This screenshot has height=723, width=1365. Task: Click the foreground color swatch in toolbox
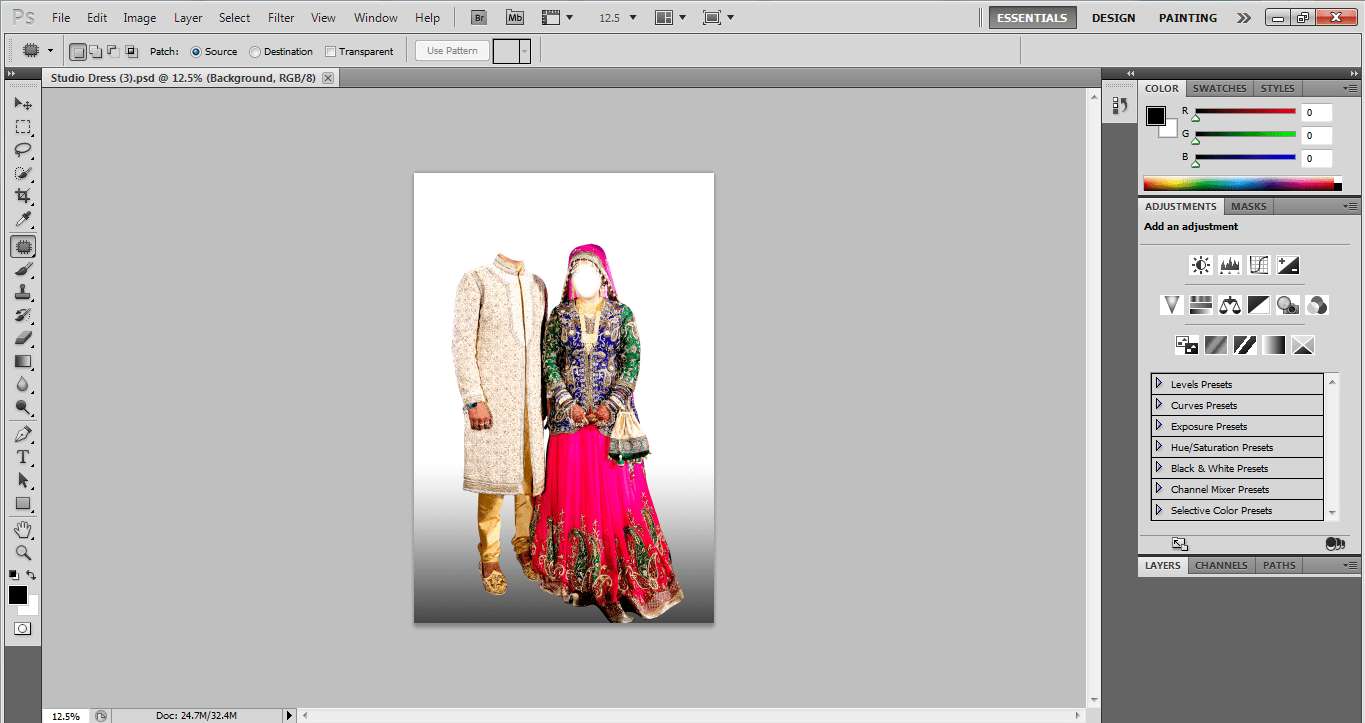[18, 595]
